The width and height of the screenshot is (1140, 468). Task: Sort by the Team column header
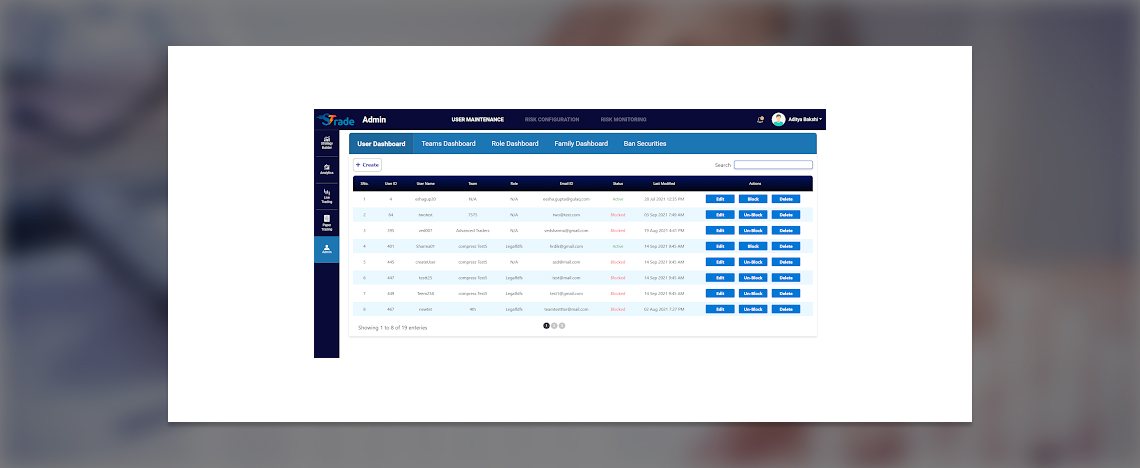(473, 184)
